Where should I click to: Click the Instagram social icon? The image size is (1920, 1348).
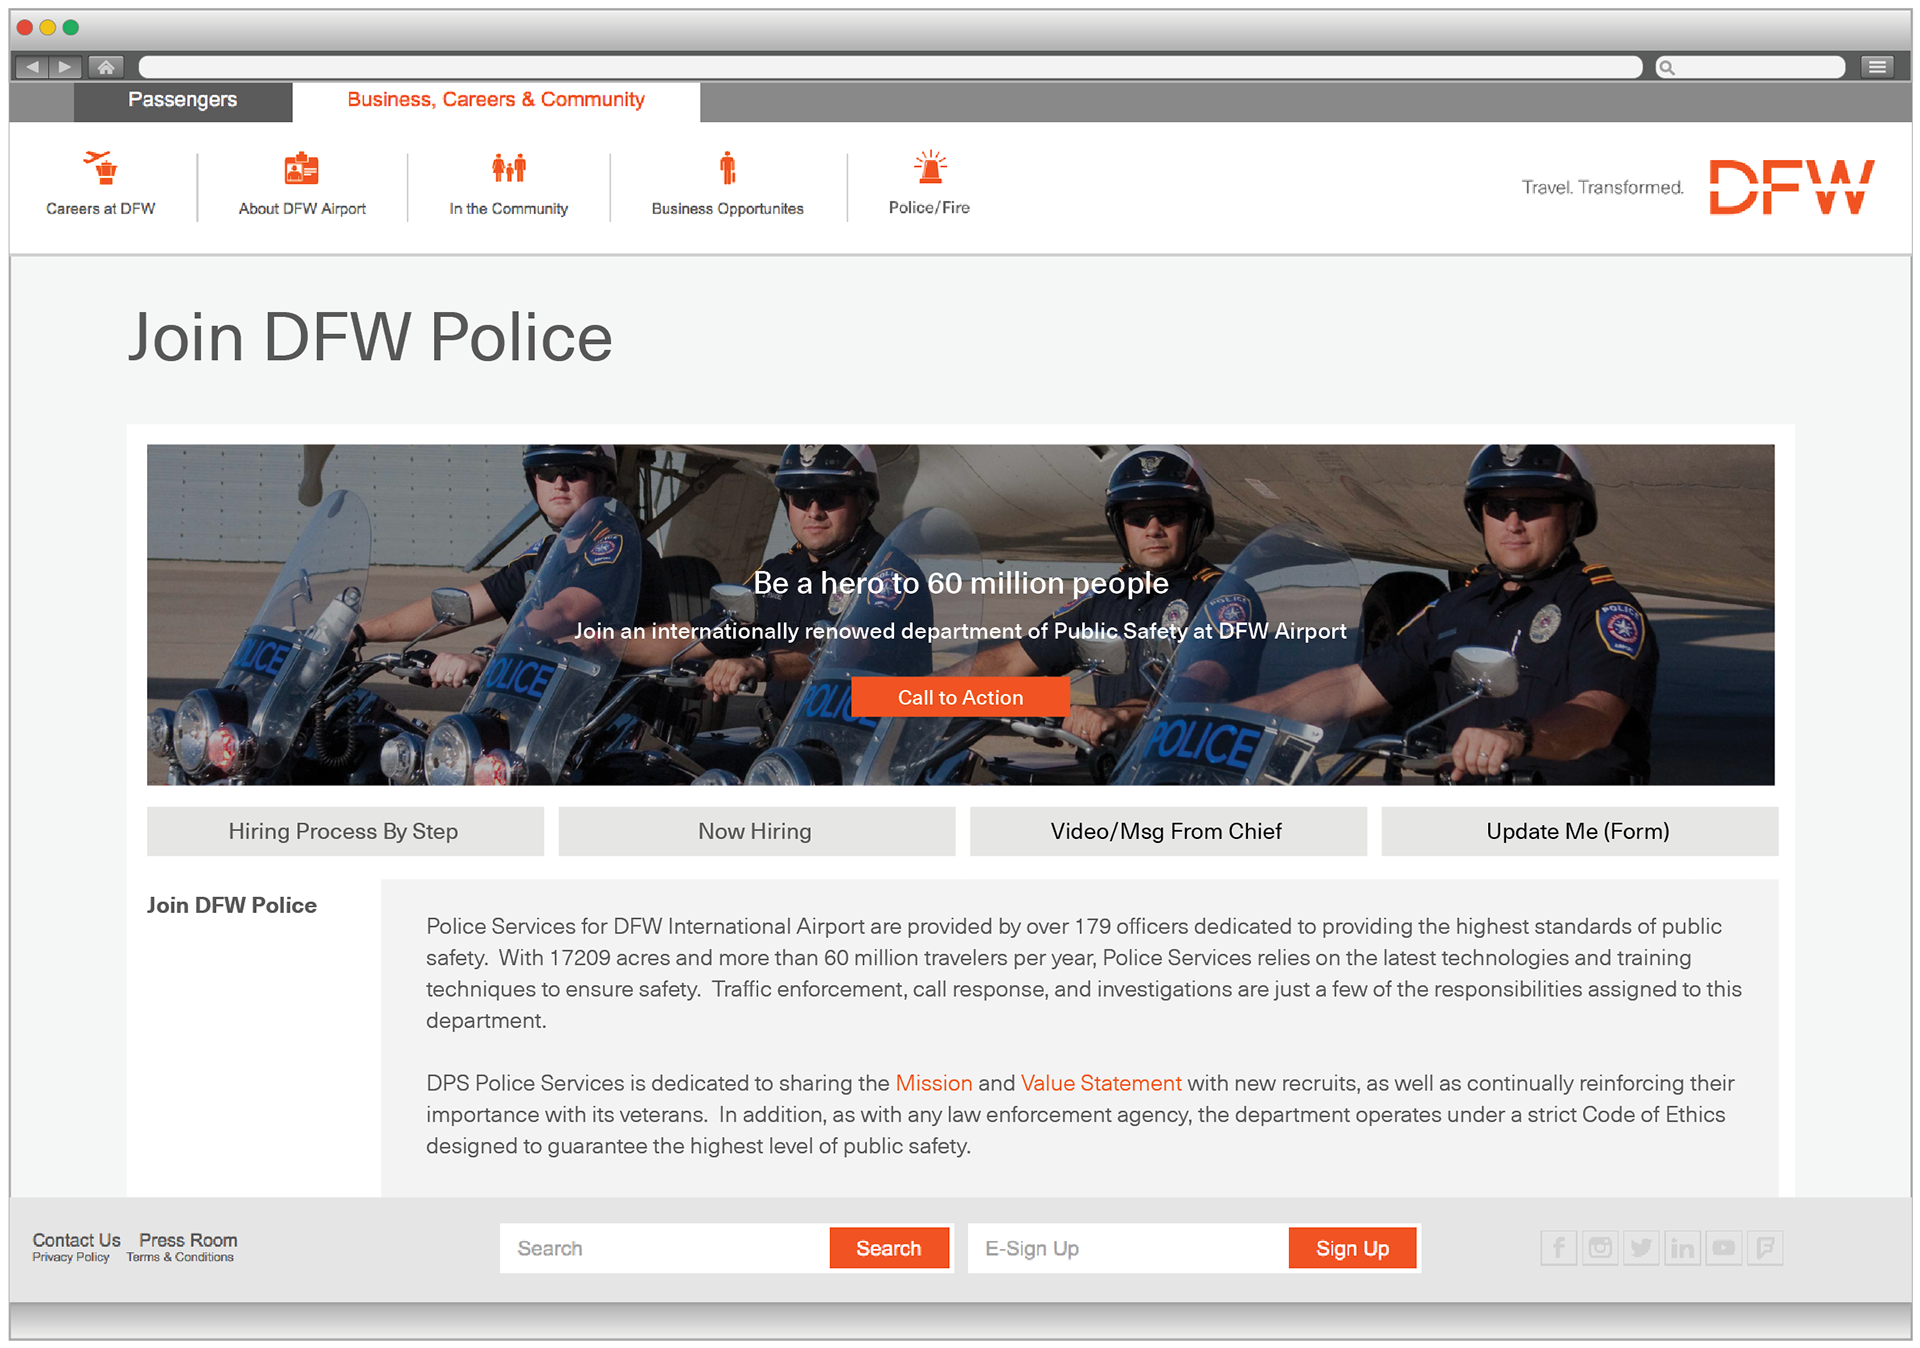(x=1600, y=1247)
